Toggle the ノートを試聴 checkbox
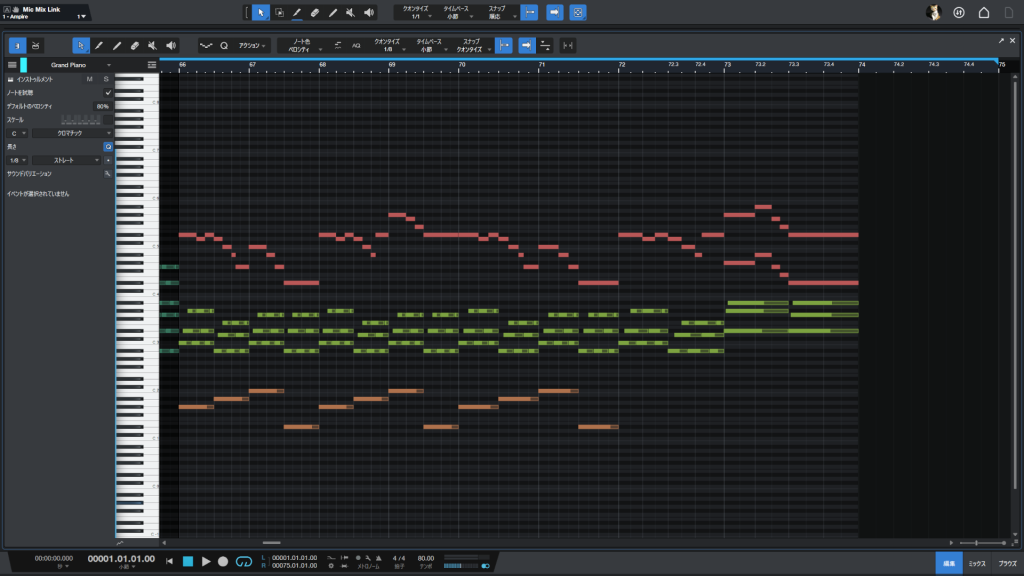1024x576 pixels. [108, 92]
